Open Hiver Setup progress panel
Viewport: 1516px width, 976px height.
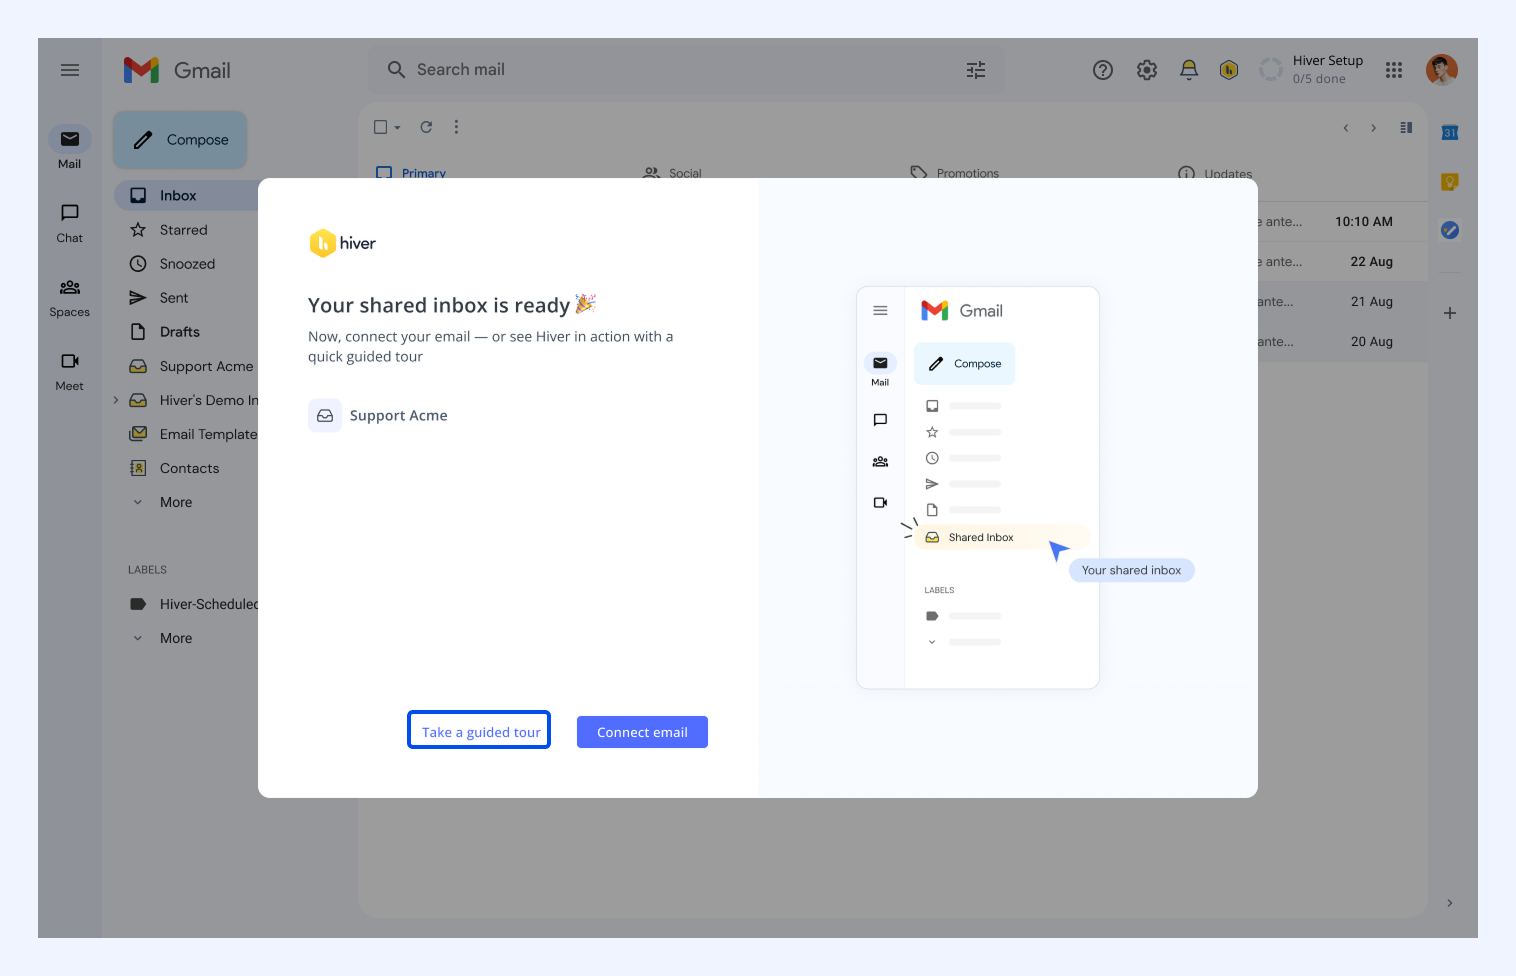pyautogui.click(x=1313, y=69)
